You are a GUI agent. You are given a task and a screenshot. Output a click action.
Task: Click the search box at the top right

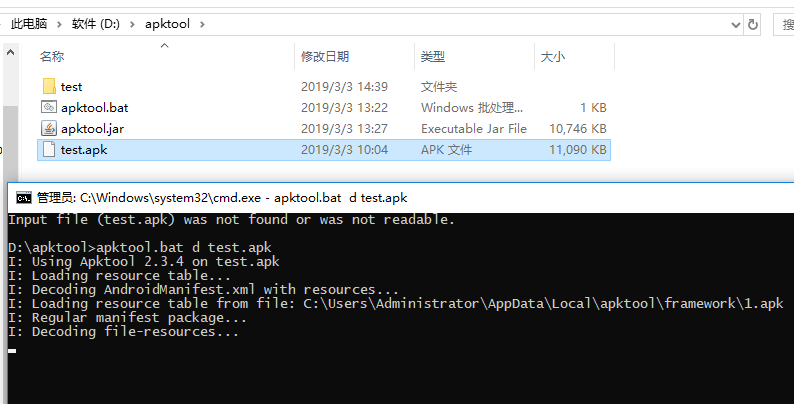click(x=784, y=24)
